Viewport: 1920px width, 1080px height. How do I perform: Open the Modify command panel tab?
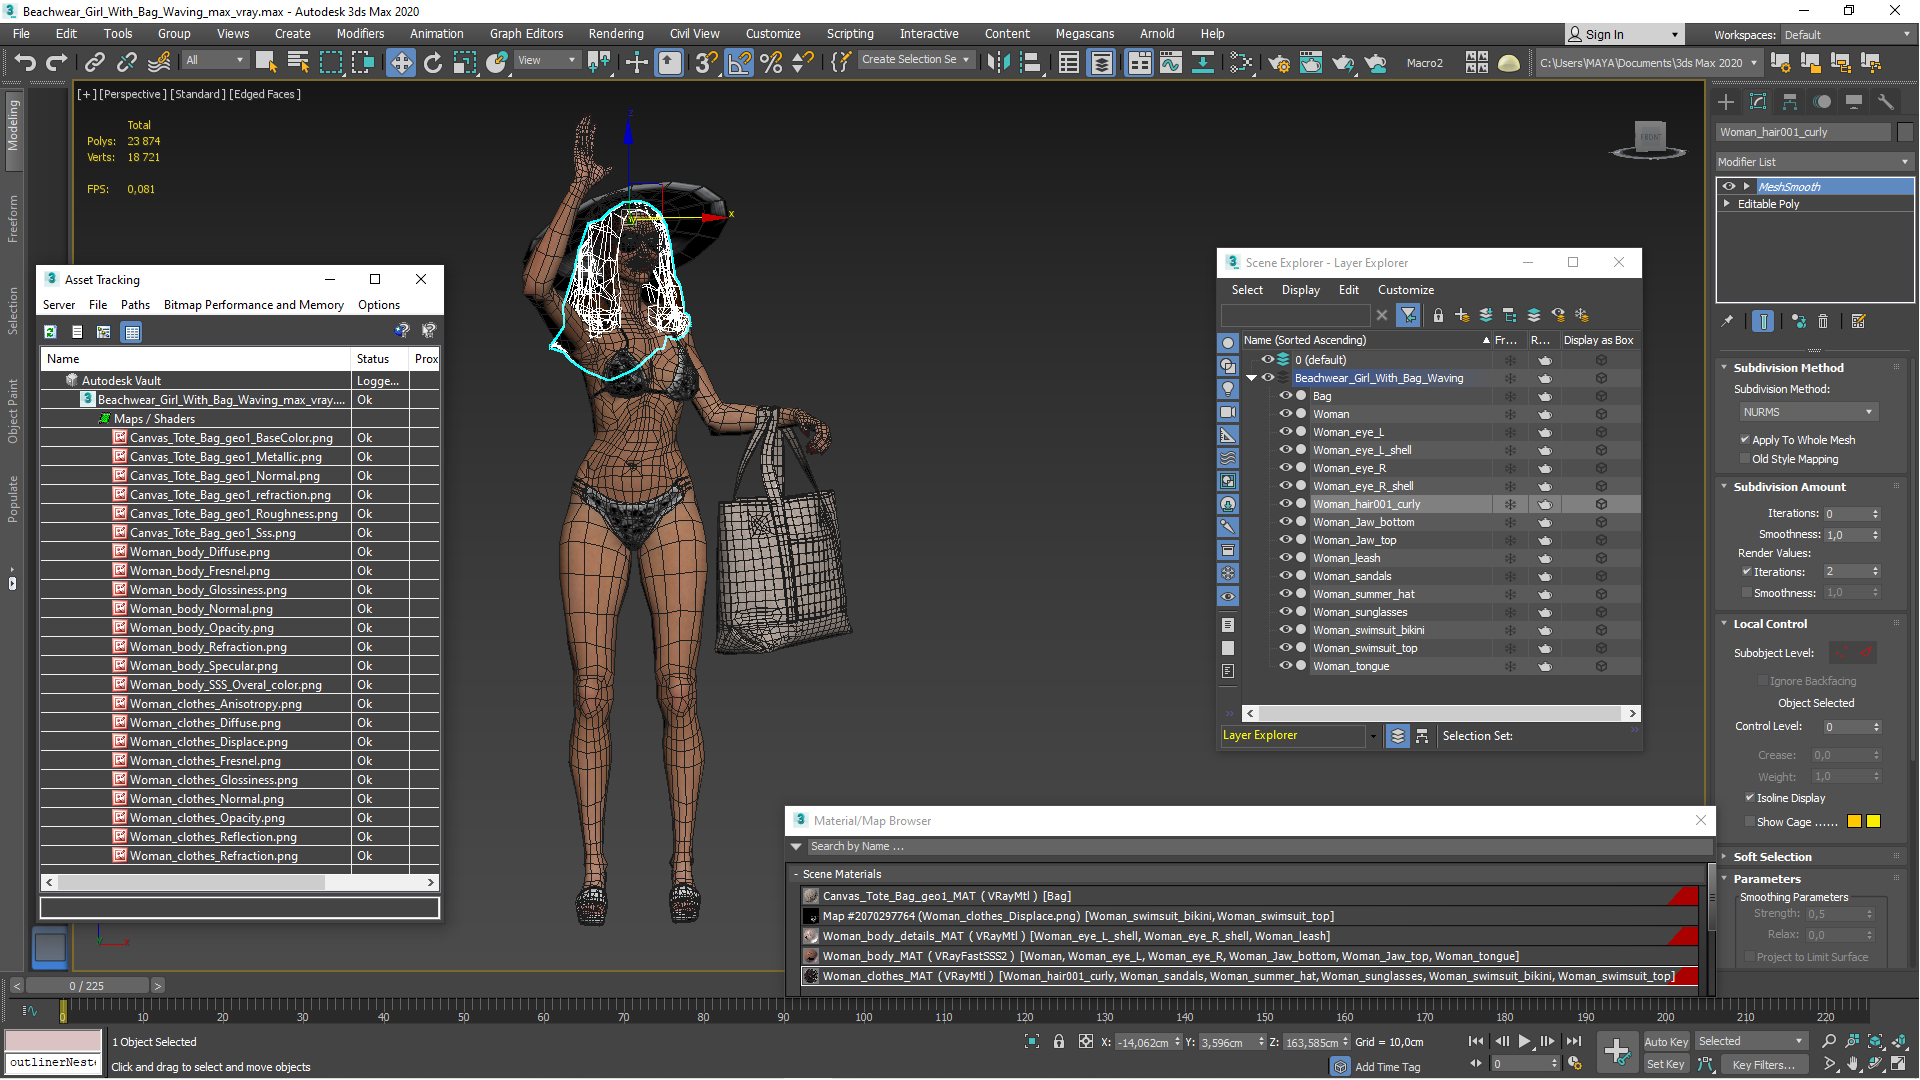click(x=1758, y=102)
